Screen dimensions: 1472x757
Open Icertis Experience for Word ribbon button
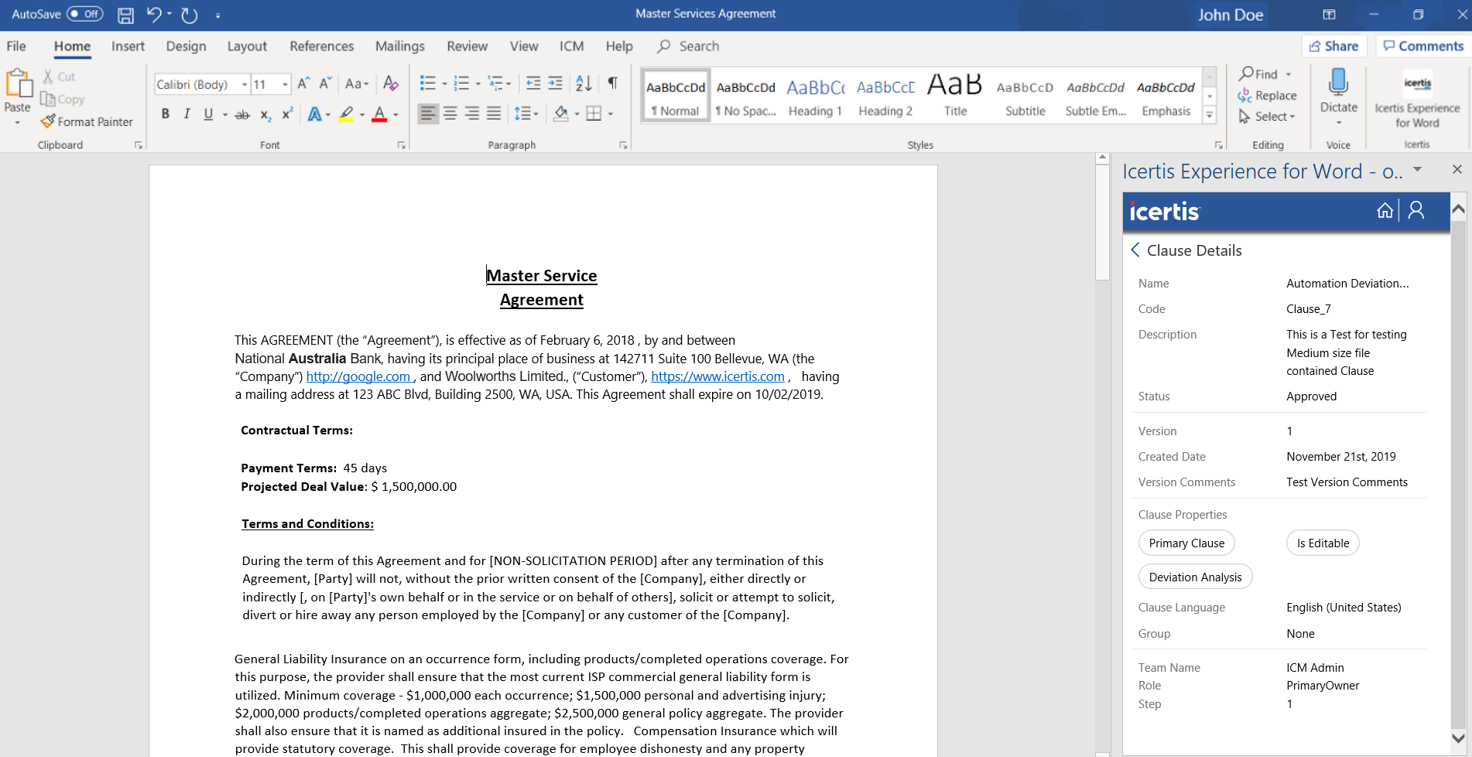coord(1417,99)
